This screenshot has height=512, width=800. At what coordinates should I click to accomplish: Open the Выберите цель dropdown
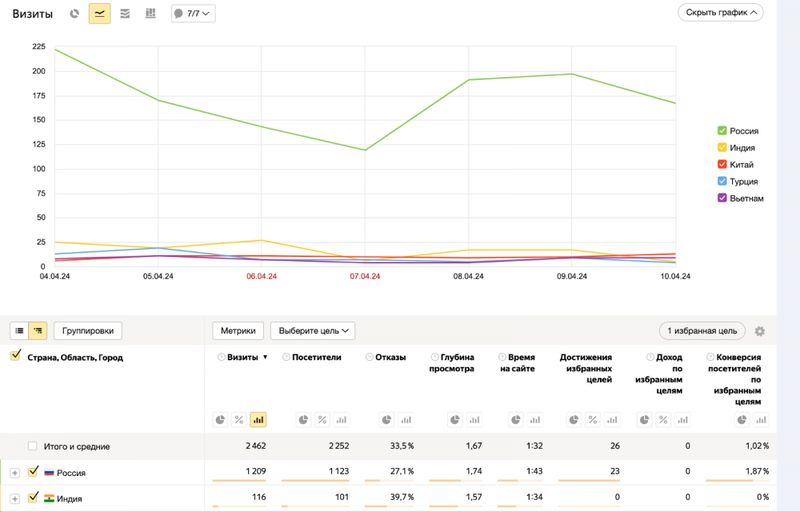coord(313,331)
